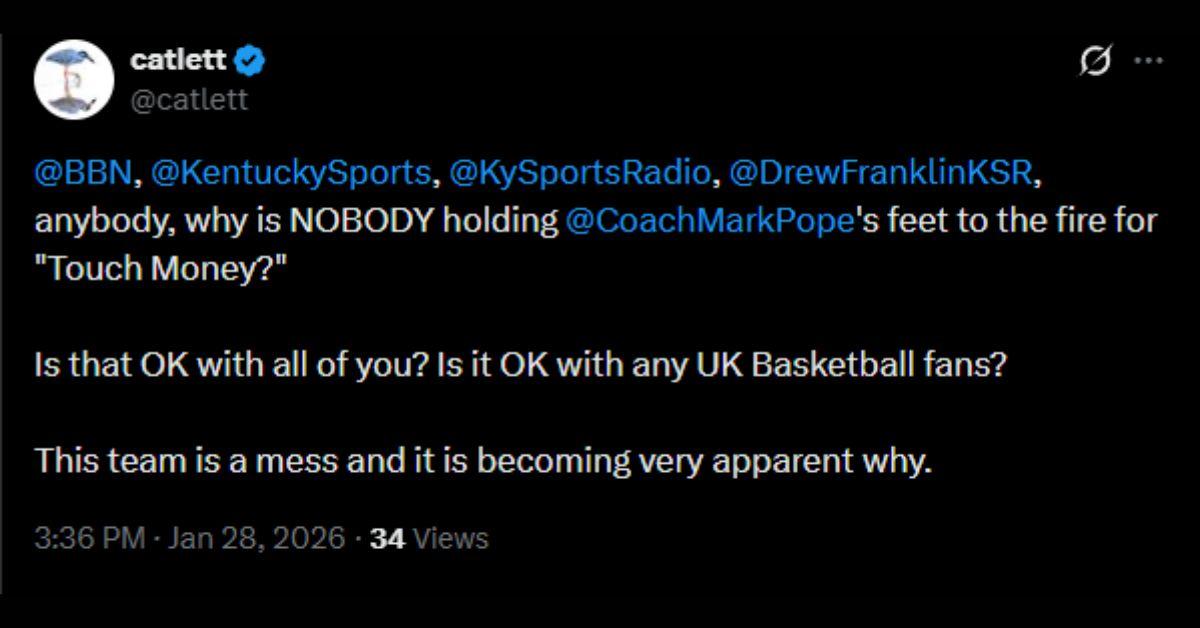Viewport: 1200px width, 628px height.
Task: Open the Grok analysis icon on the post
Action: pyautogui.click(x=1092, y=60)
